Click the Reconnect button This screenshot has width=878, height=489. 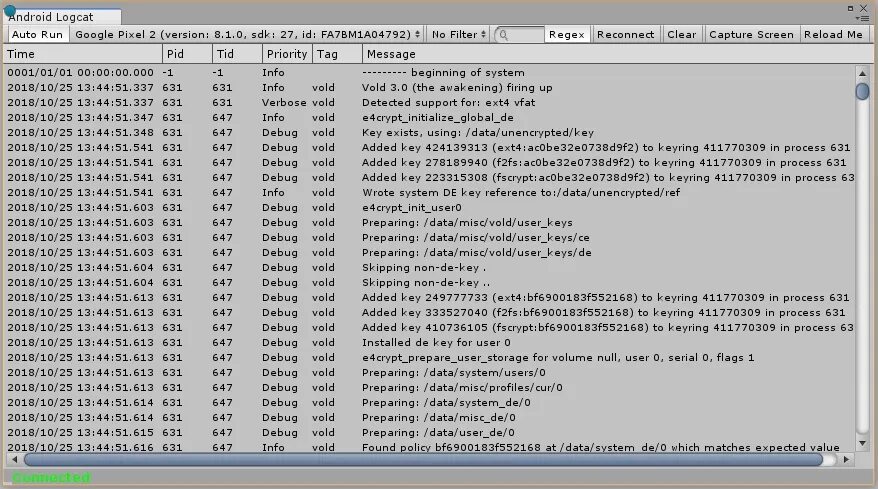coord(625,35)
